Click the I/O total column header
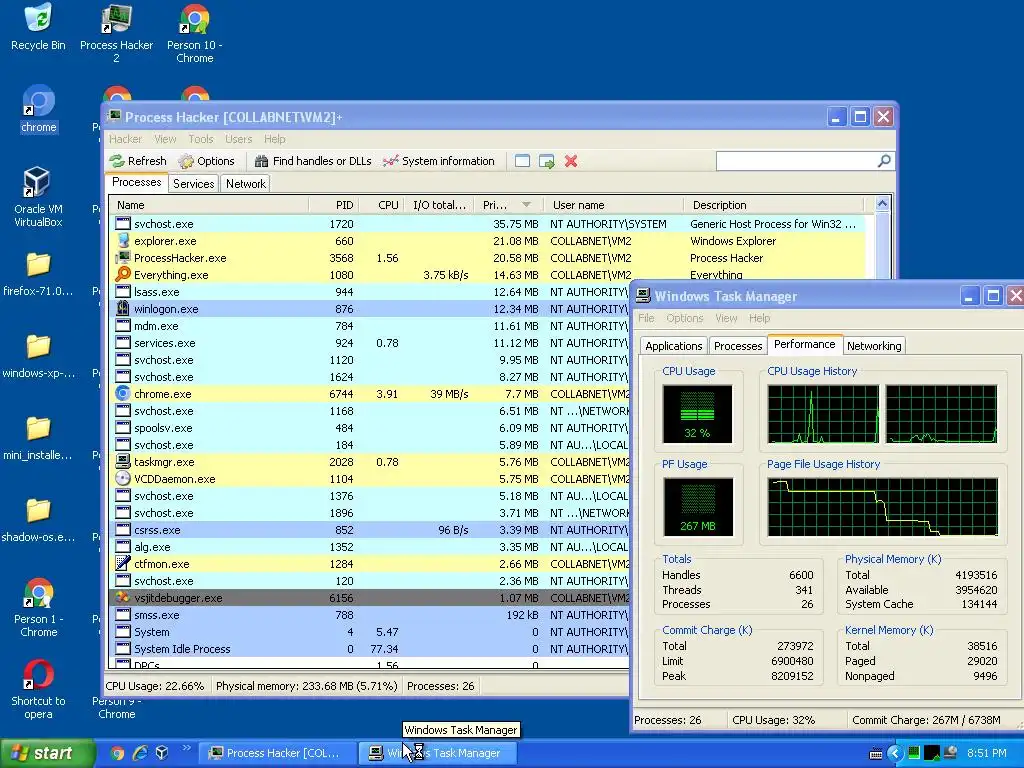 439,205
